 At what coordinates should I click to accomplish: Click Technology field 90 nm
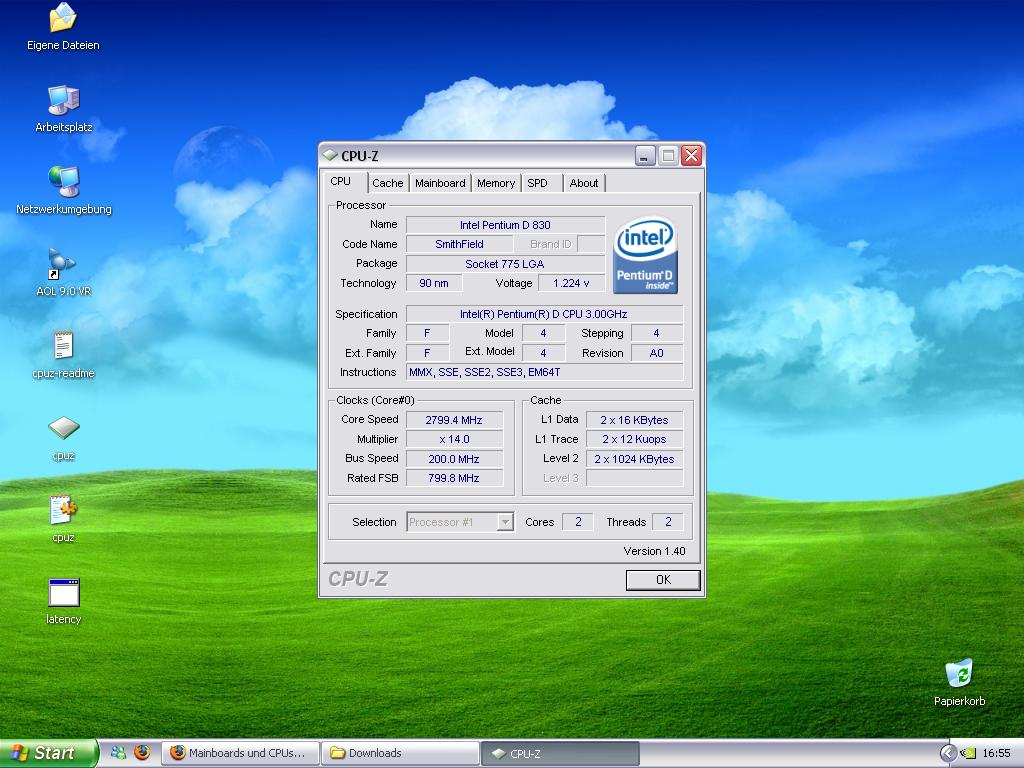[434, 283]
